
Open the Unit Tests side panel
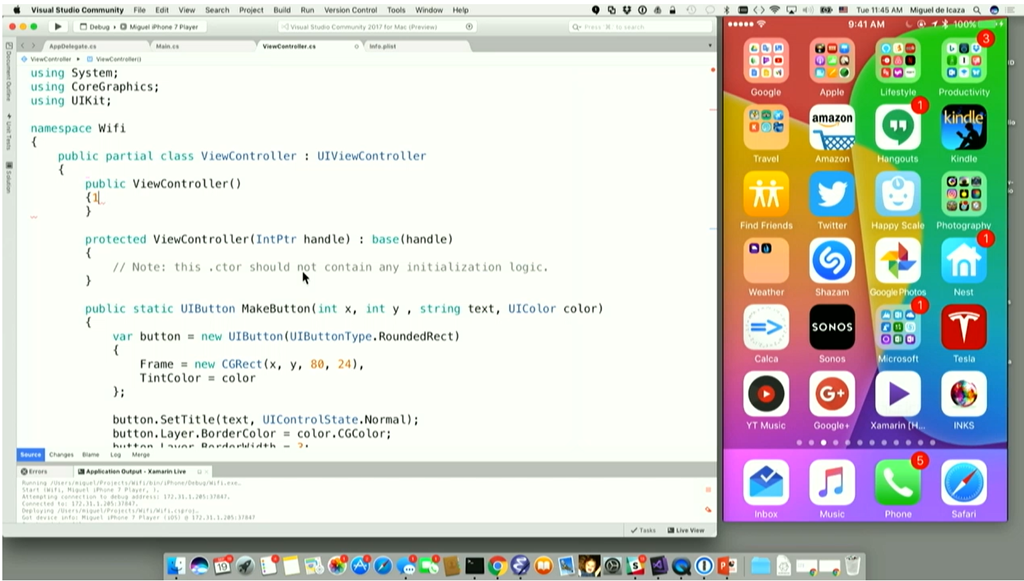8,132
